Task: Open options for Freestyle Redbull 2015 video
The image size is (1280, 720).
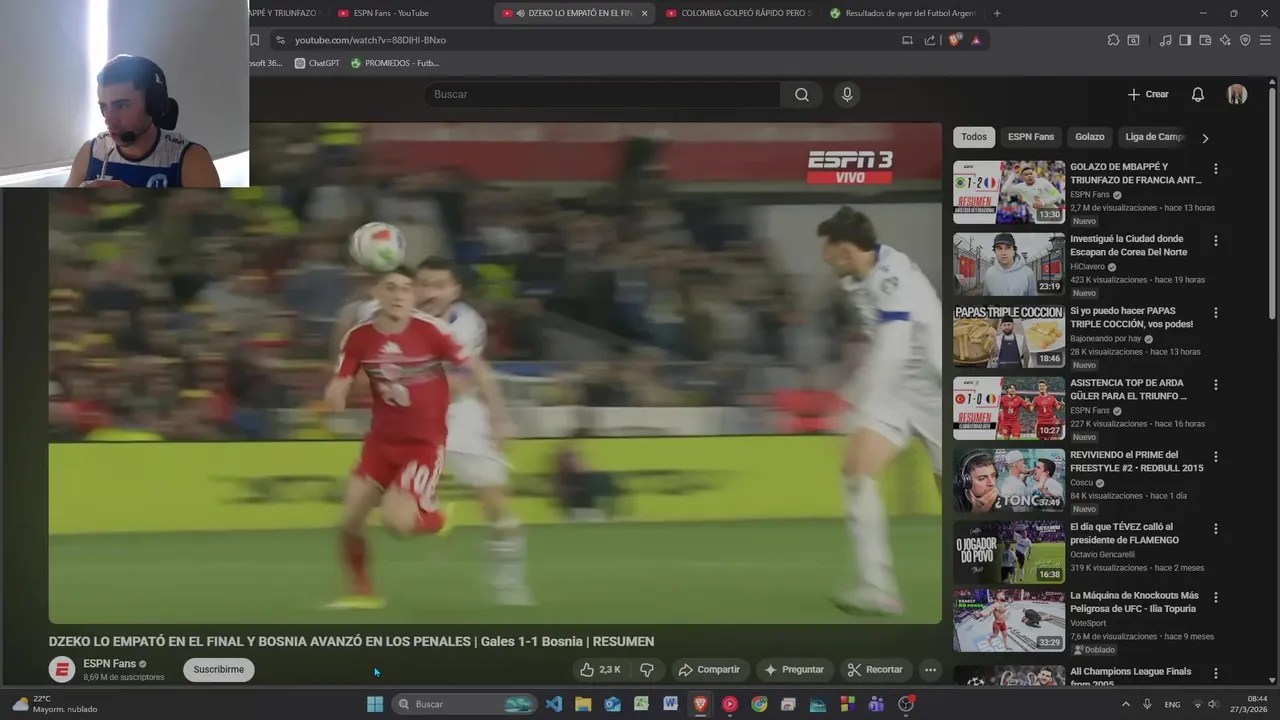Action: point(1216,457)
